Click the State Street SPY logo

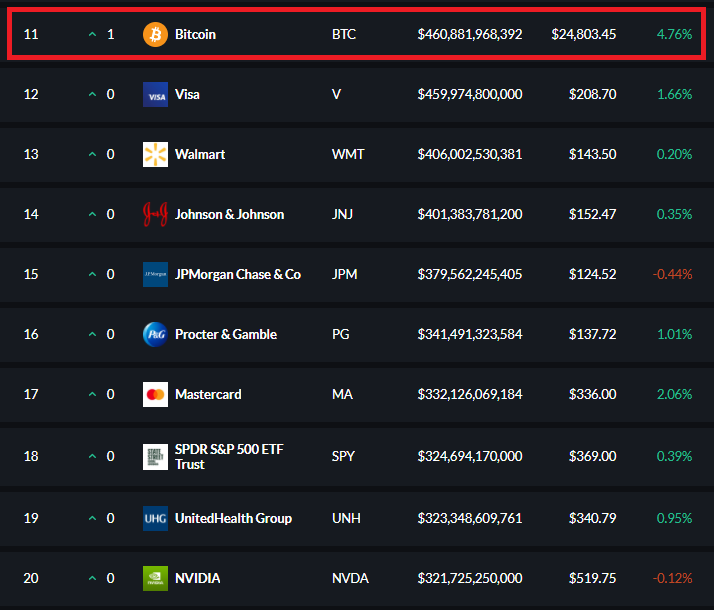tap(155, 457)
